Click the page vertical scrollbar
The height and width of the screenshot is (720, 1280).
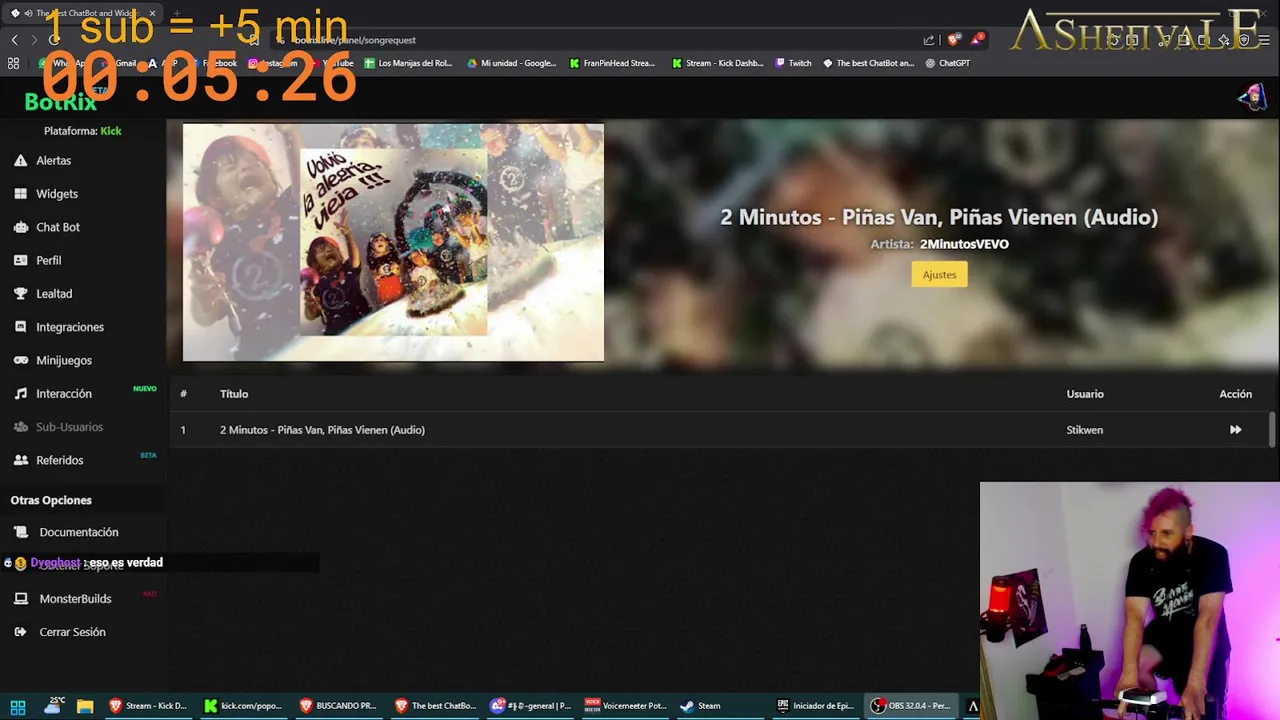(x=1272, y=430)
